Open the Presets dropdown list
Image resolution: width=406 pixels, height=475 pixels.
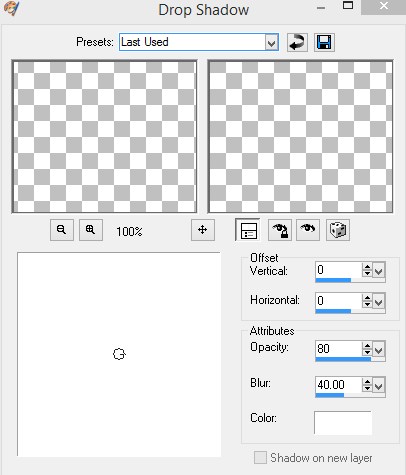click(272, 42)
